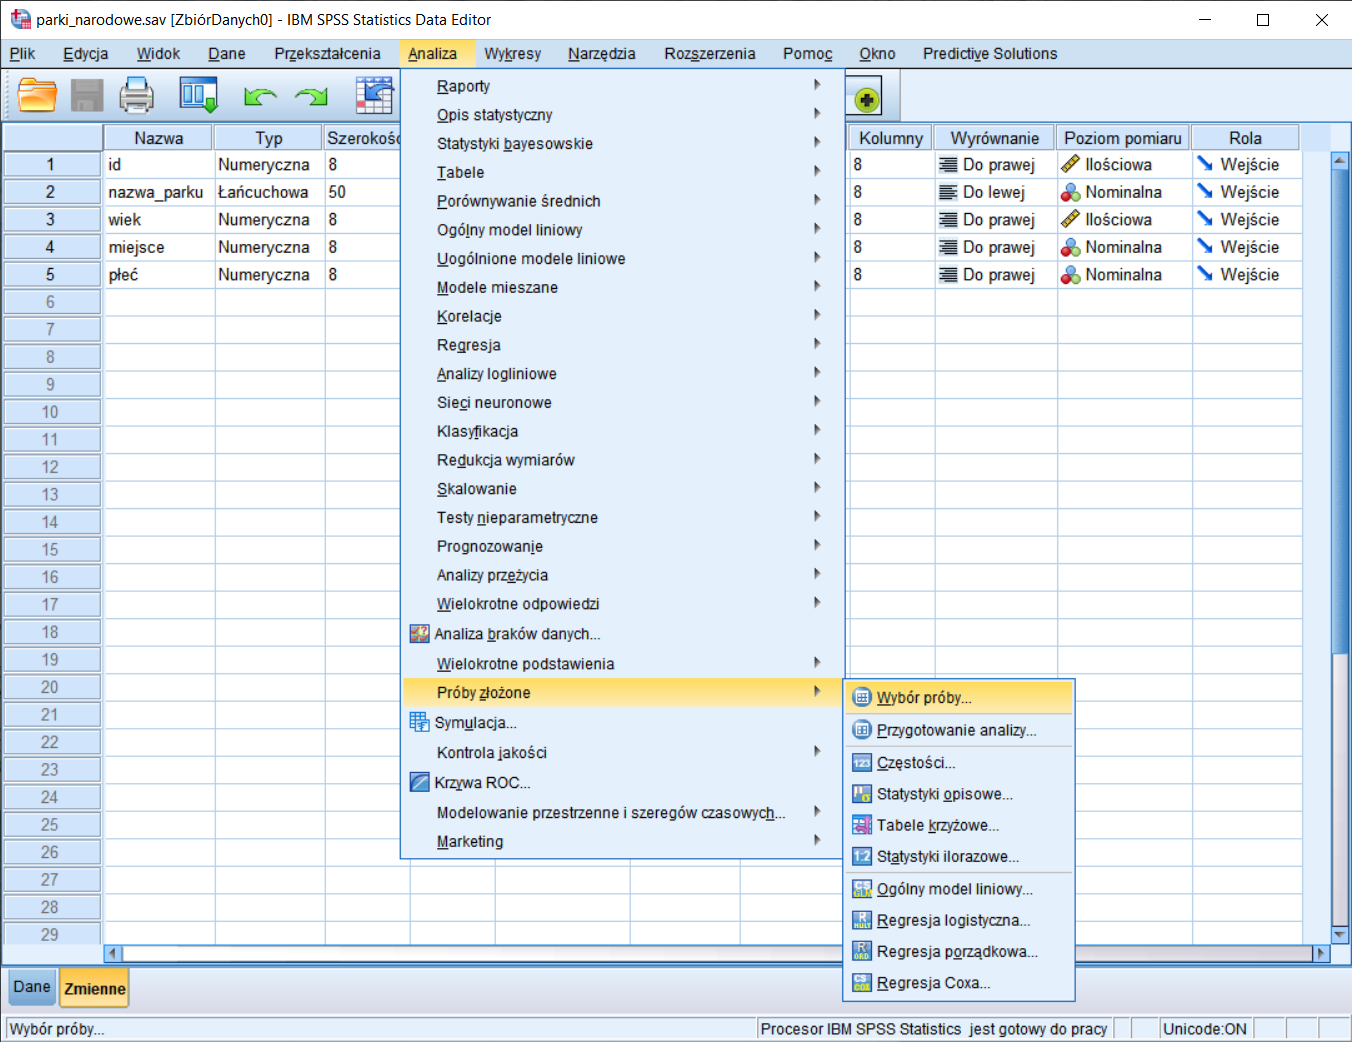Click the Undo green arrow icon
Viewport: 1352px width, 1042px height.
point(260,97)
